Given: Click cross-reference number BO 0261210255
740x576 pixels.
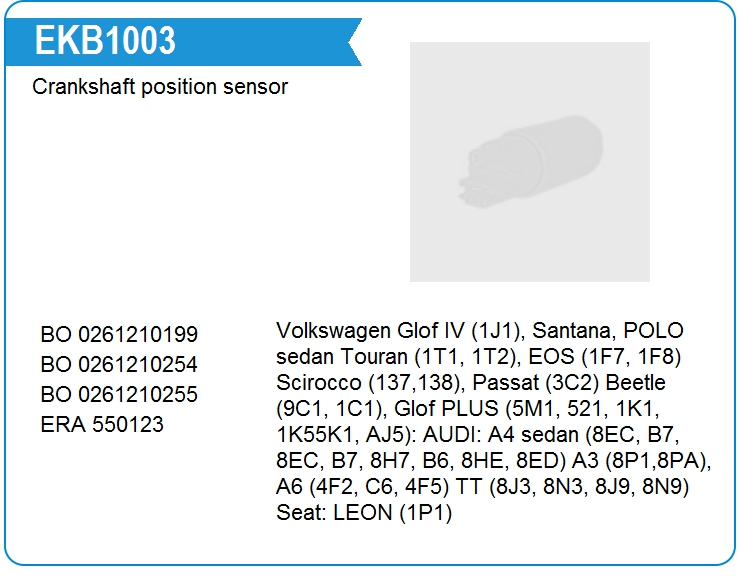Looking at the screenshot, I should tap(119, 394).
